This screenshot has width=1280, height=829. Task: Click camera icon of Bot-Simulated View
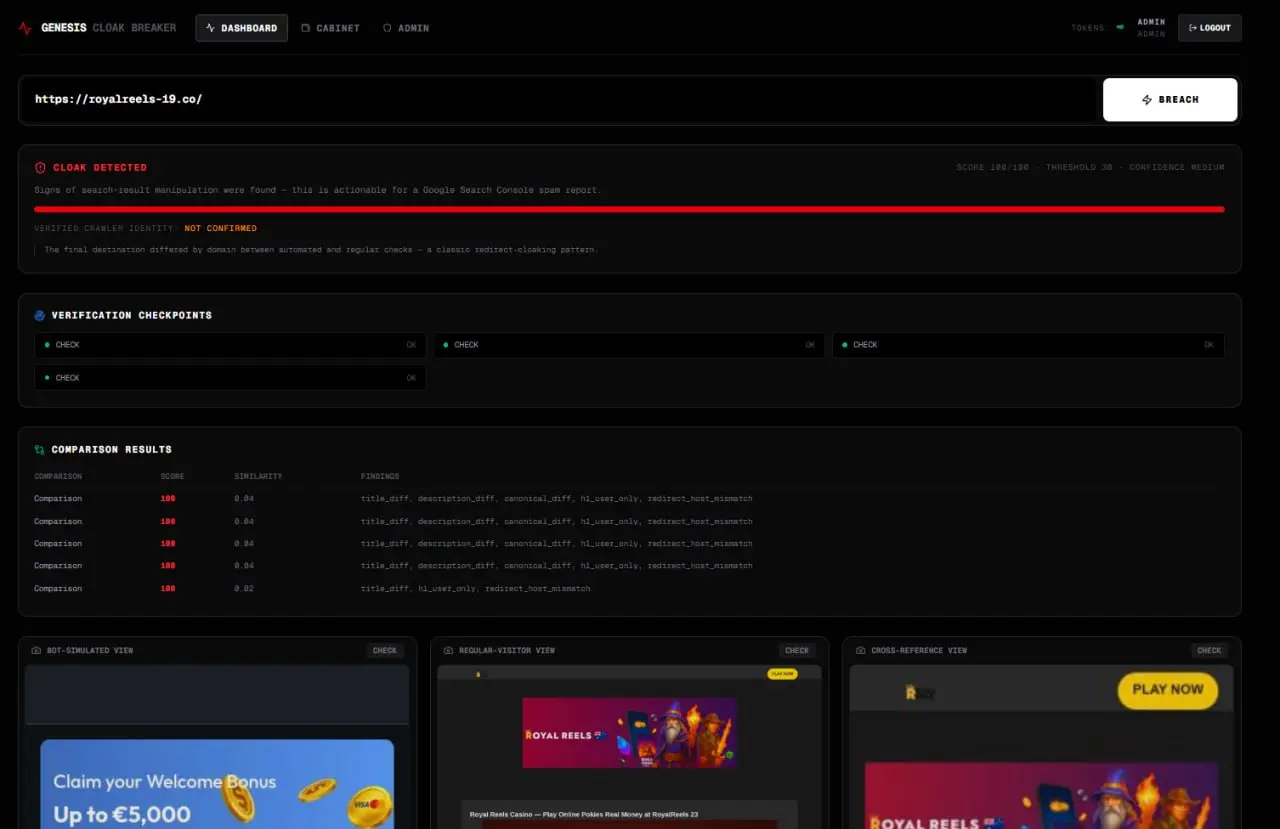tap(36, 651)
